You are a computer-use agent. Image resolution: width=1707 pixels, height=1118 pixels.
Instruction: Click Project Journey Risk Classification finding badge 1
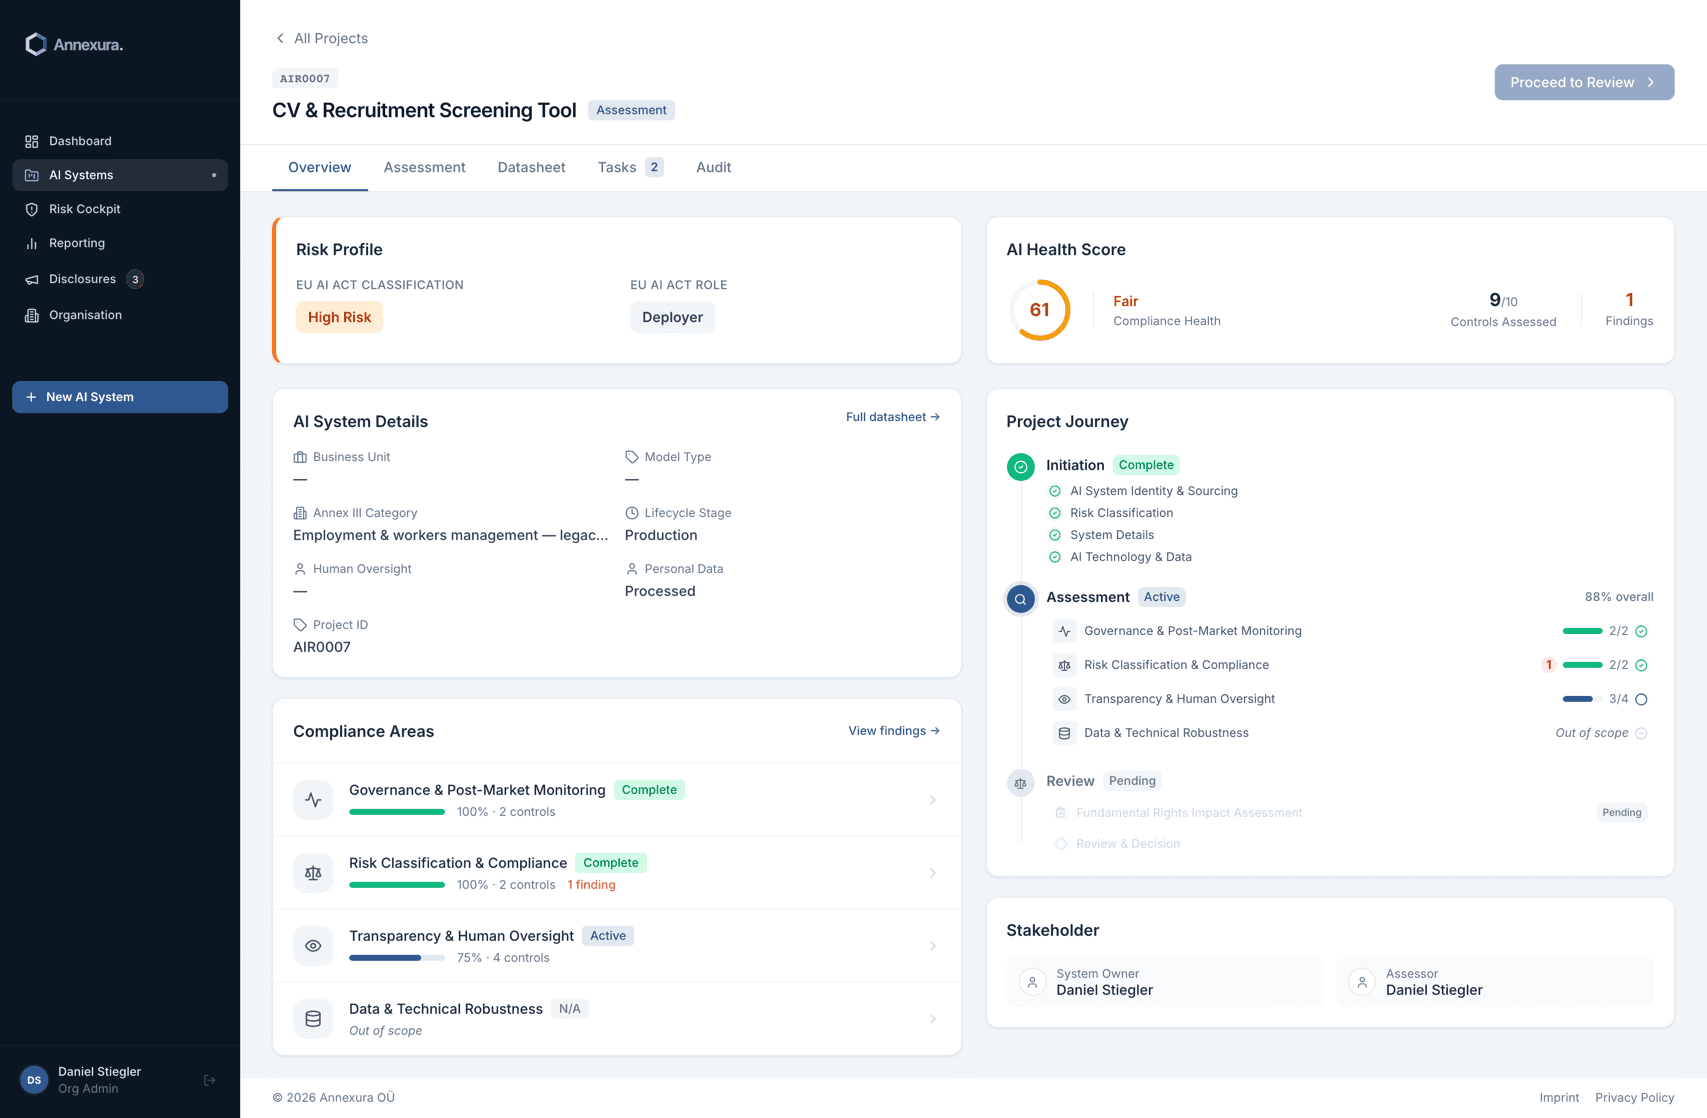pos(1549,665)
